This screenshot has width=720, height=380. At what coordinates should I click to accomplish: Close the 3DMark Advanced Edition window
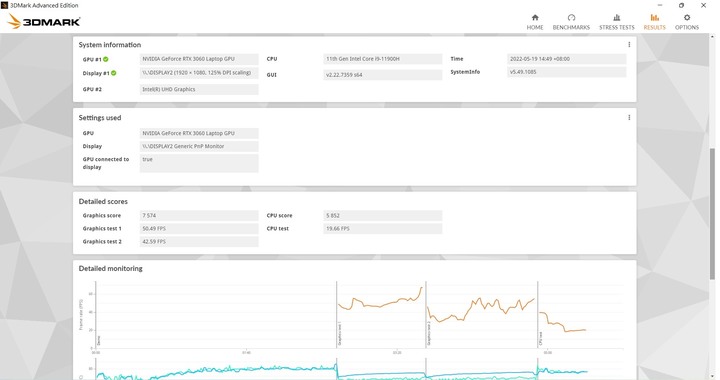(x=703, y=6)
